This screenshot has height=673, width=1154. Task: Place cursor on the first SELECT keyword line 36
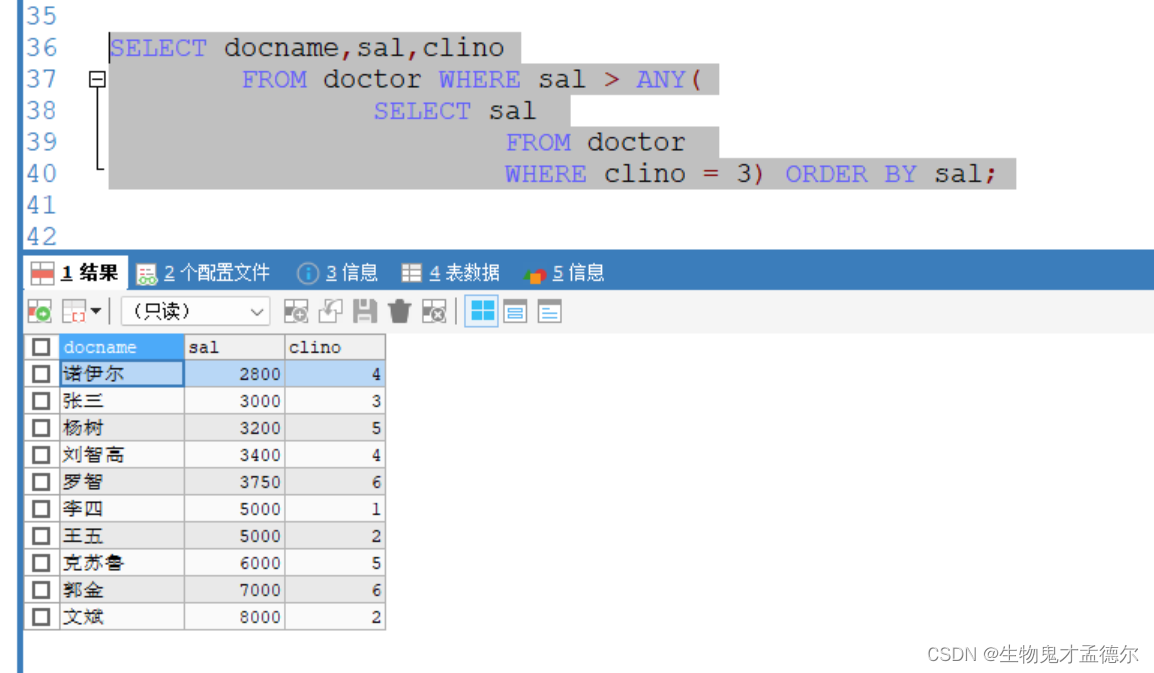click(158, 48)
